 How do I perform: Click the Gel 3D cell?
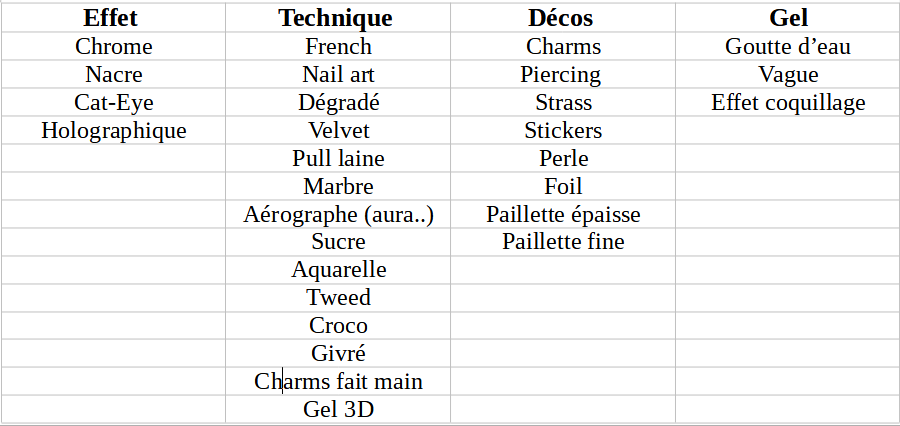point(338,410)
